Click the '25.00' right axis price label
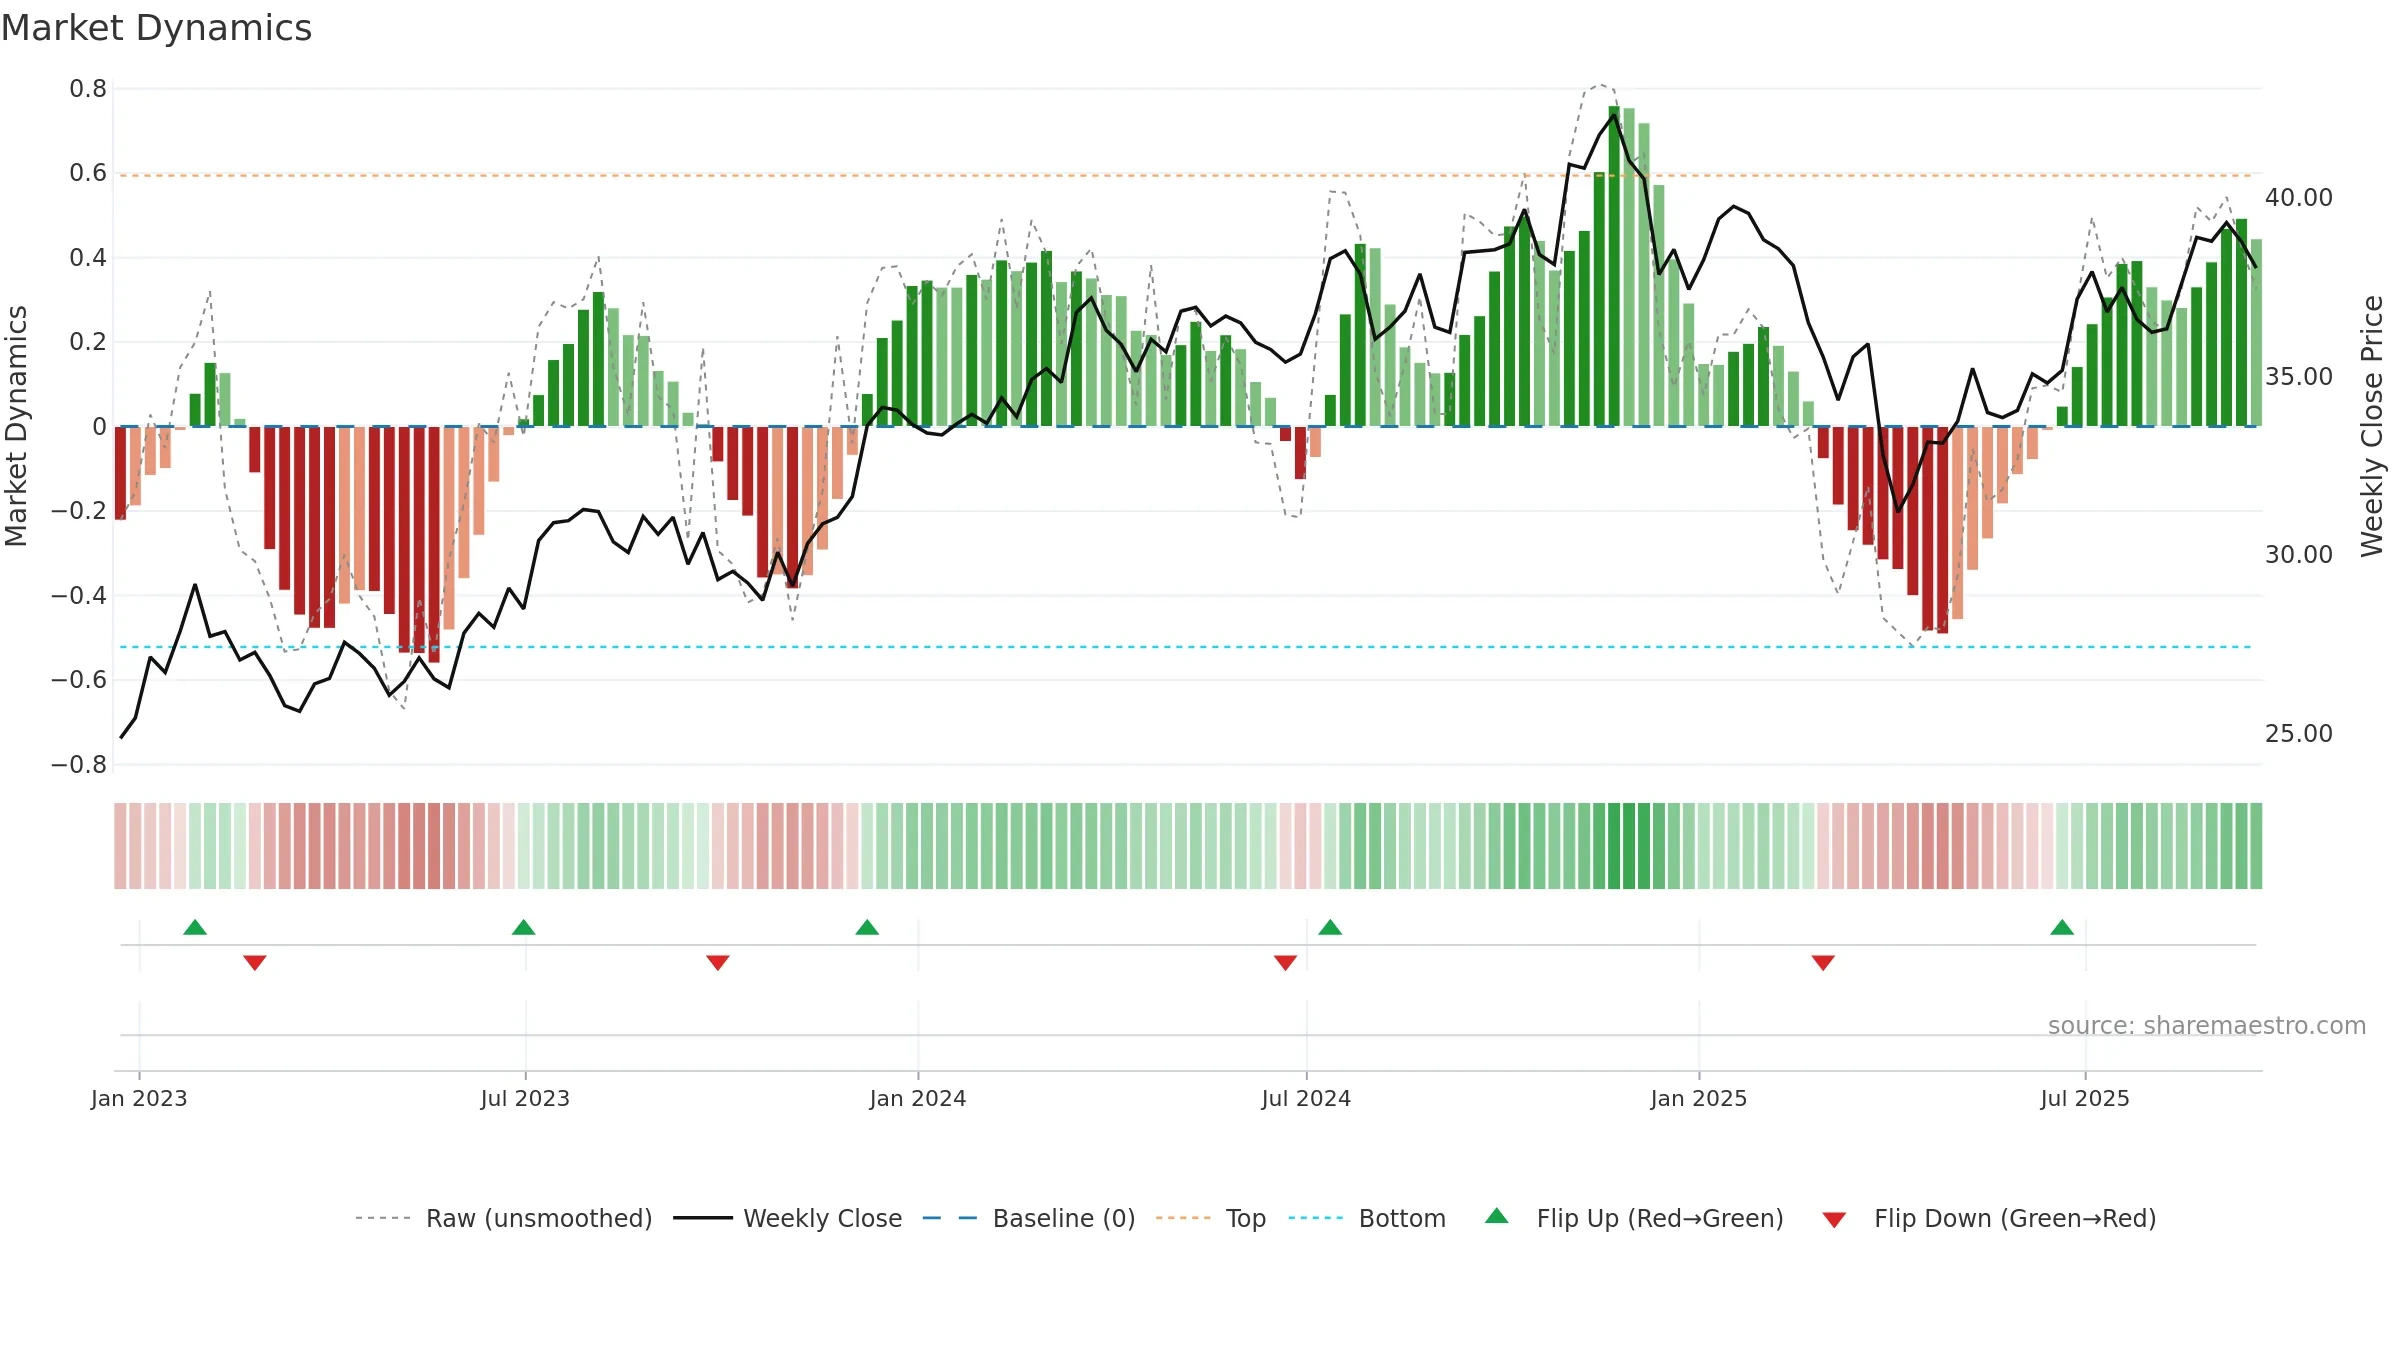The height and width of the screenshot is (1350, 2400). pos(2299,734)
